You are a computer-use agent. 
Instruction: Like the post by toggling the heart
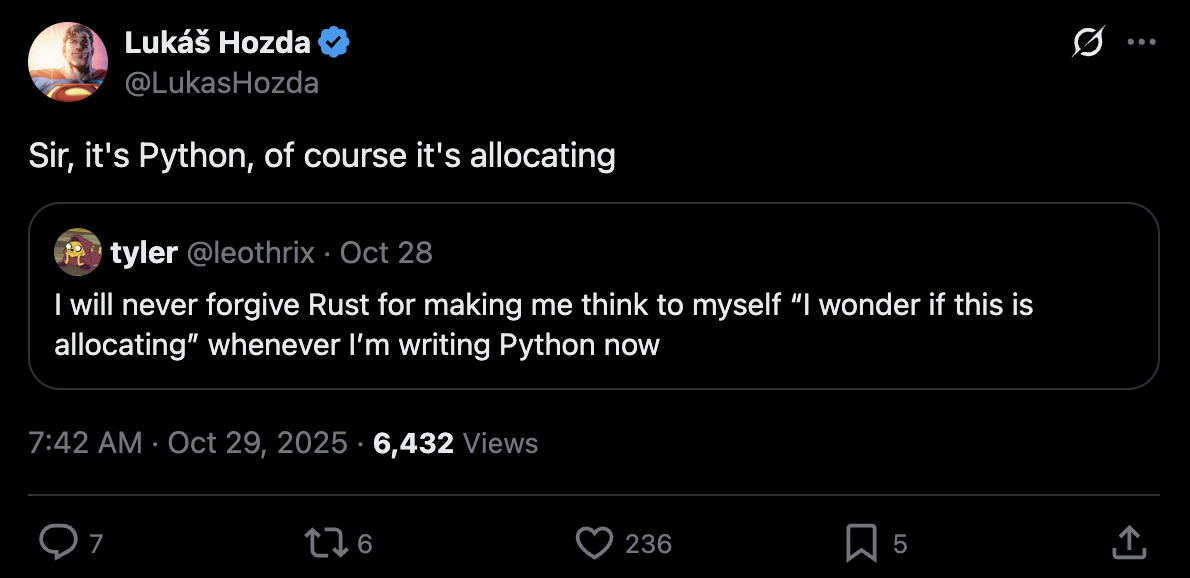(x=594, y=543)
